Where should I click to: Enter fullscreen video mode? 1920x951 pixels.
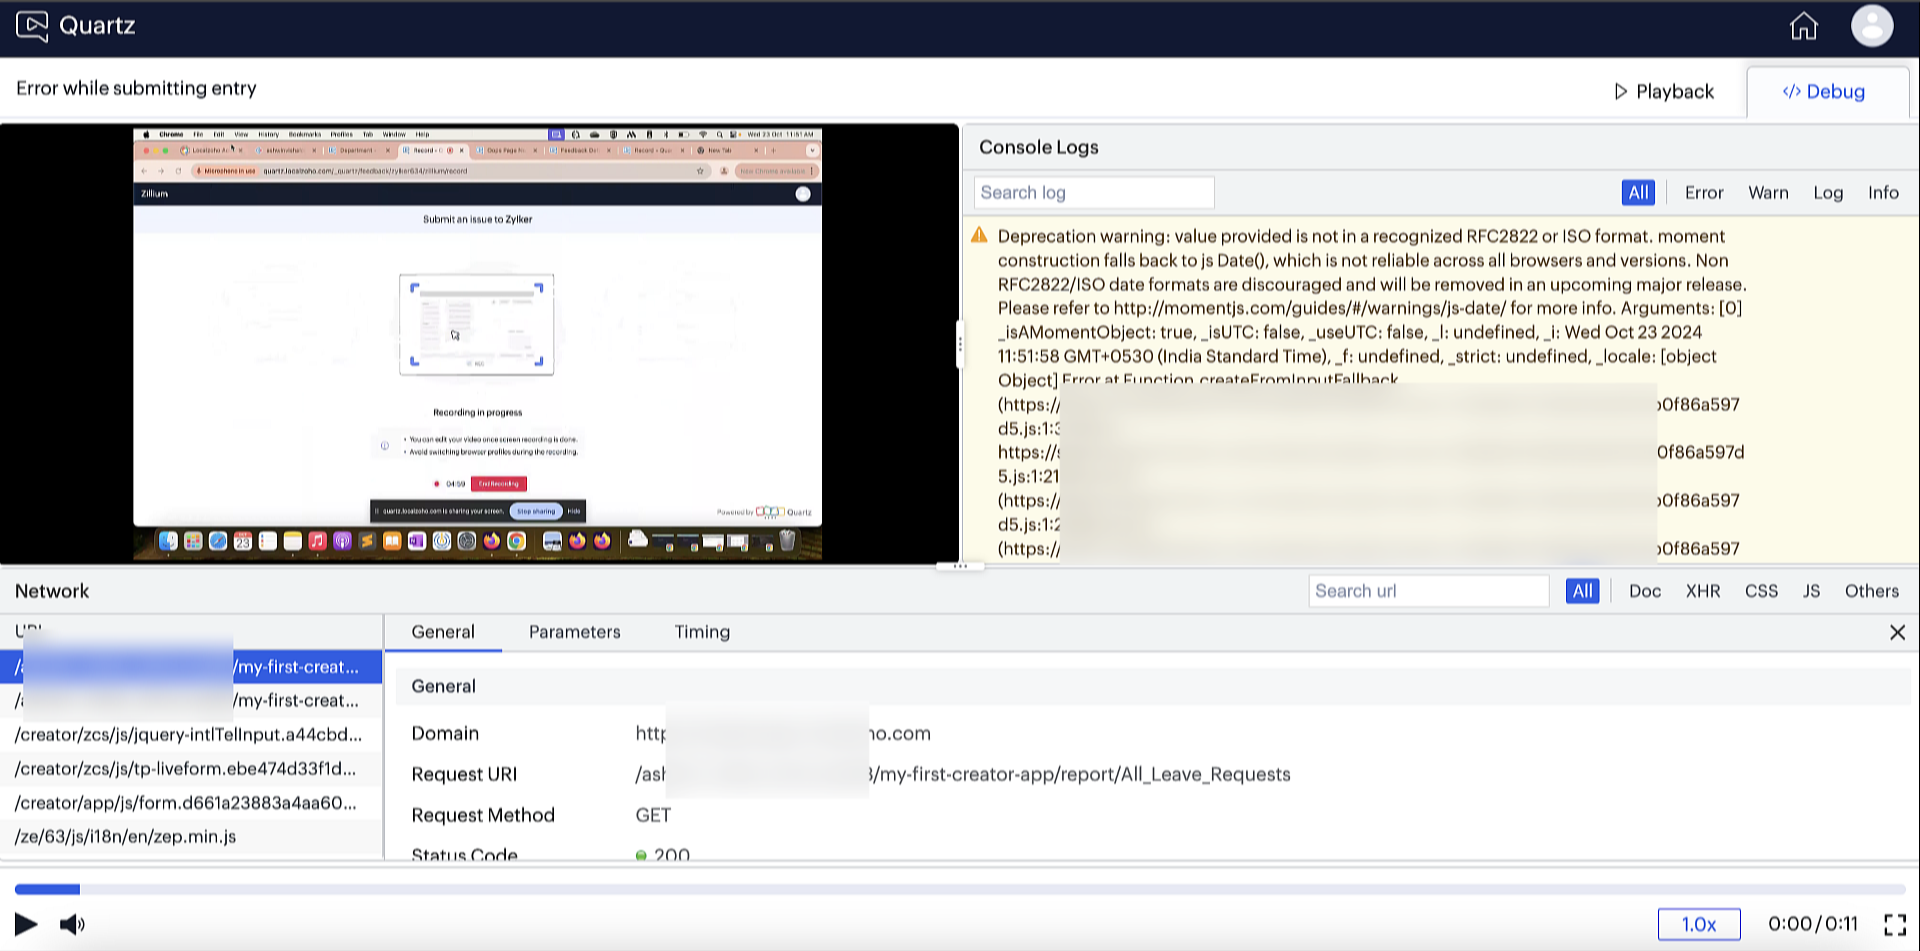pyautogui.click(x=1894, y=924)
